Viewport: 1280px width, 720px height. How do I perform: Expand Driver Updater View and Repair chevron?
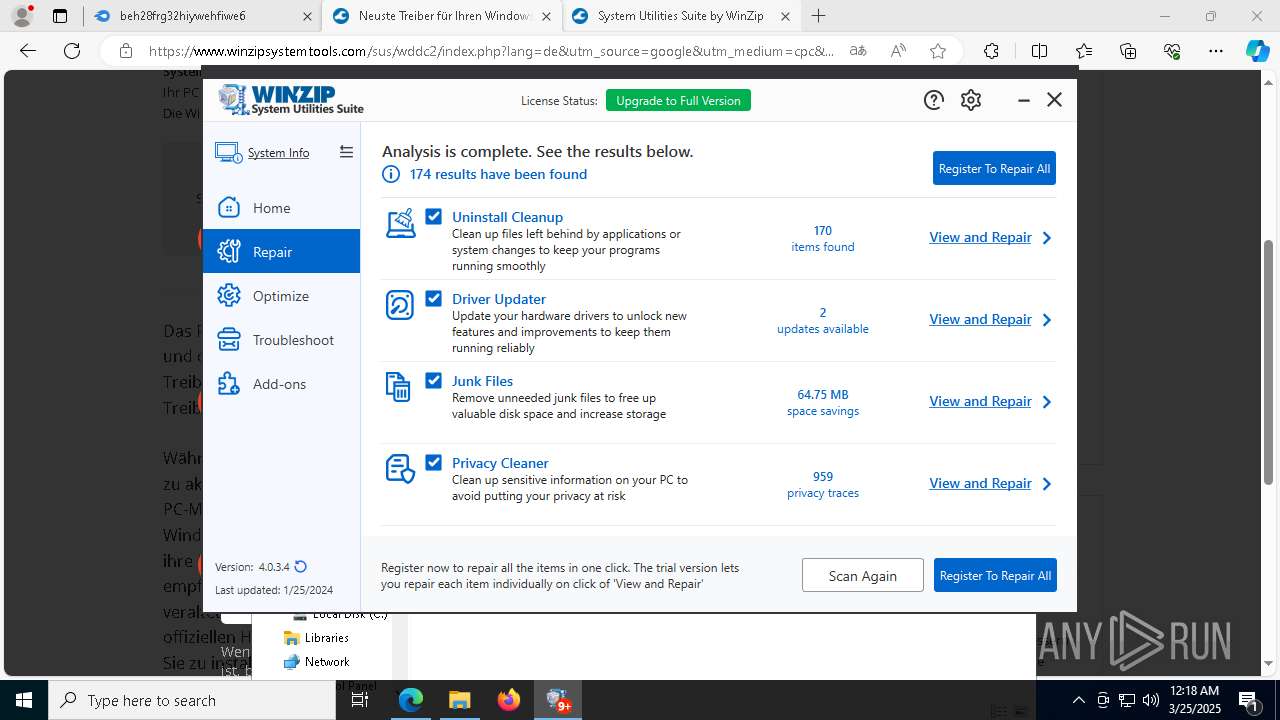click(x=1047, y=320)
